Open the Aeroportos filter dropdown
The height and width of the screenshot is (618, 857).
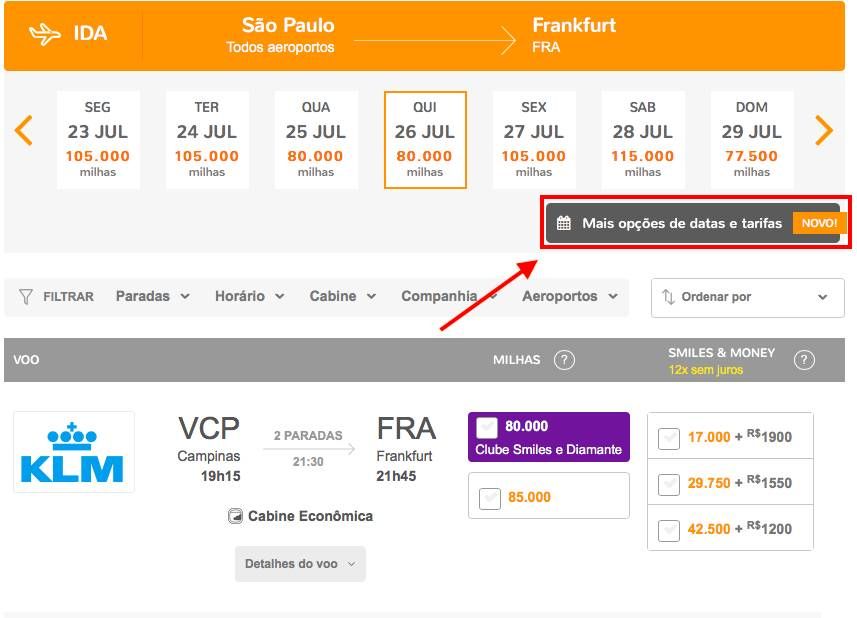(569, 296)
